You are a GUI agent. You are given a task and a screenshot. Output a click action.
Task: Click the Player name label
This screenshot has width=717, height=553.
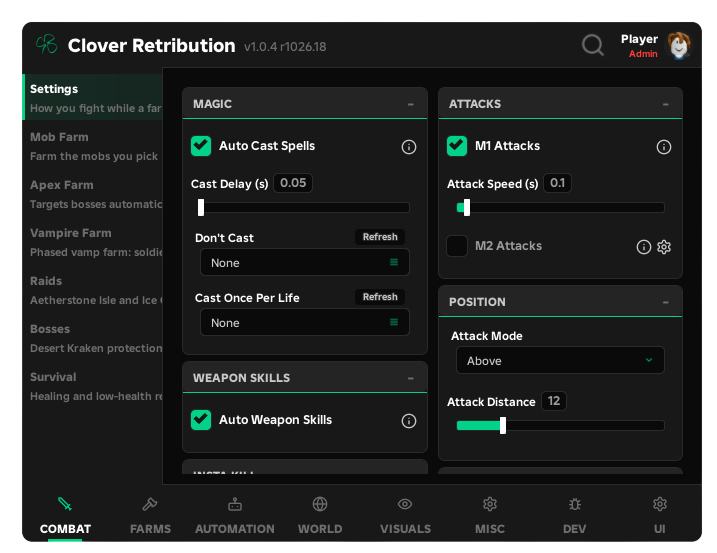pos(639,39)
